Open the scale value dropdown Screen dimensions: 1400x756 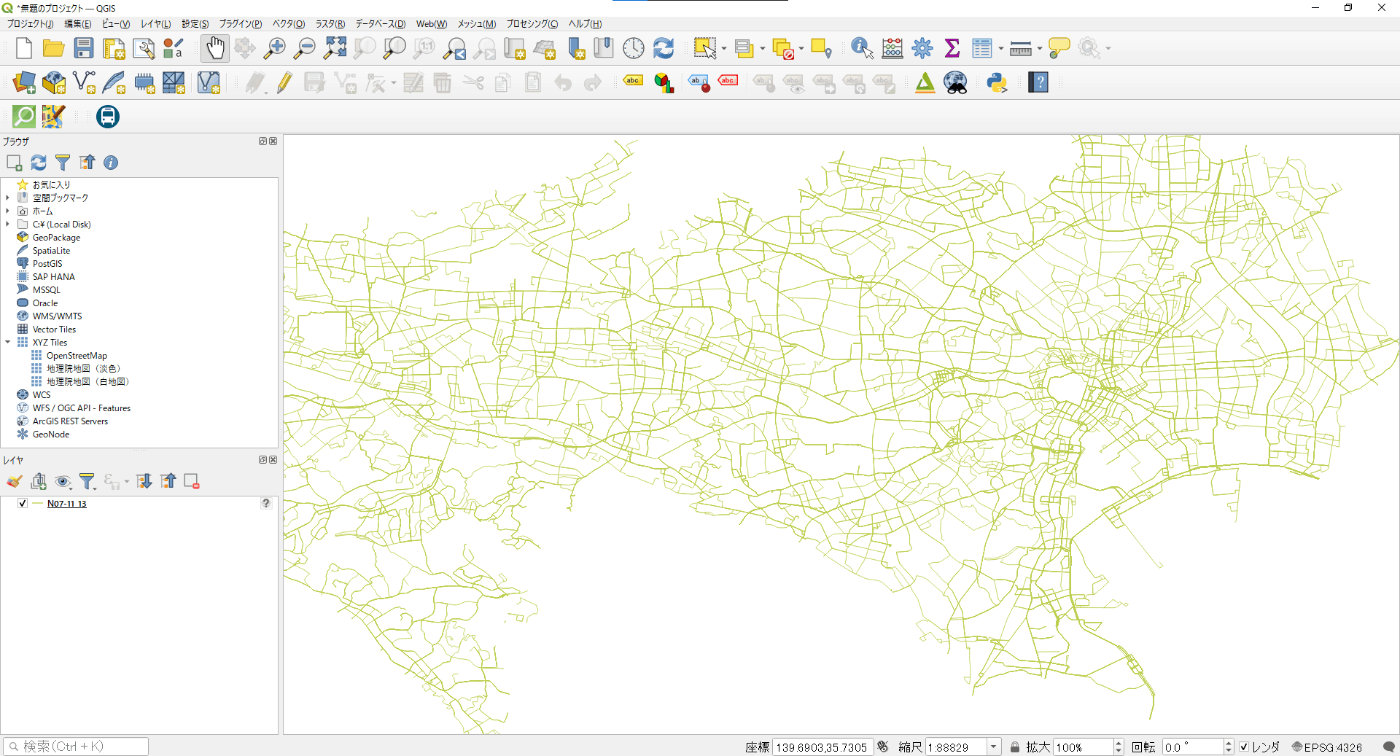(x=995, y=746)
